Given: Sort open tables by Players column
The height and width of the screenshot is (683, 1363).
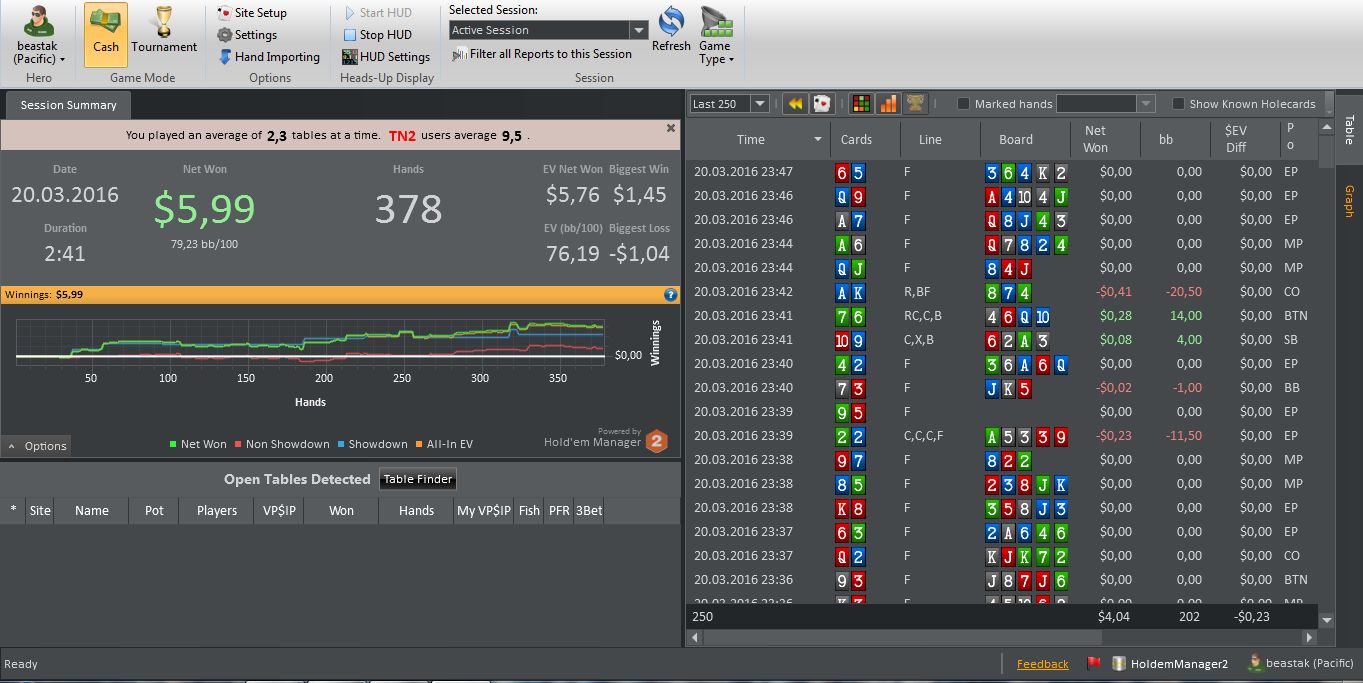Looking at the screenshot, I should tap(217, 510).
